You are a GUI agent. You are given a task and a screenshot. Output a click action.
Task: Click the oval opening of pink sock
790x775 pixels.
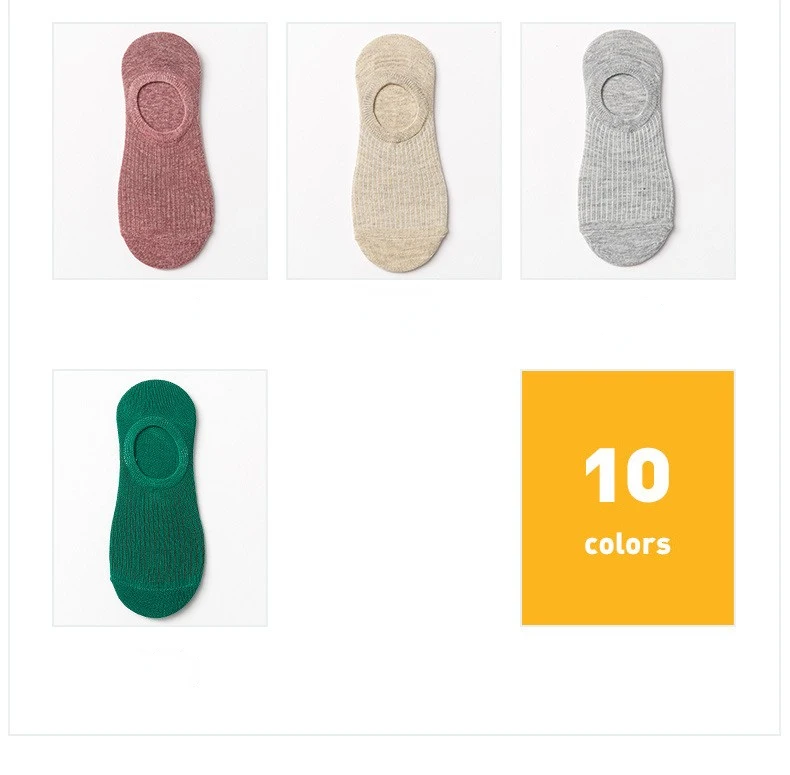pos(161,106)
